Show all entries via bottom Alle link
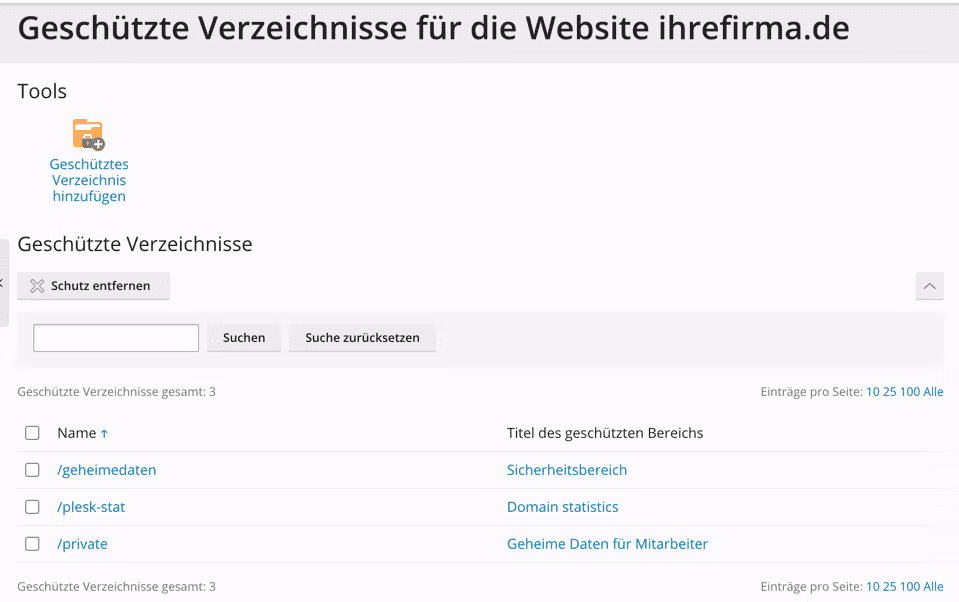Image resolution: width=959 pixels, height=602 pixels. [x=933, y=586]
